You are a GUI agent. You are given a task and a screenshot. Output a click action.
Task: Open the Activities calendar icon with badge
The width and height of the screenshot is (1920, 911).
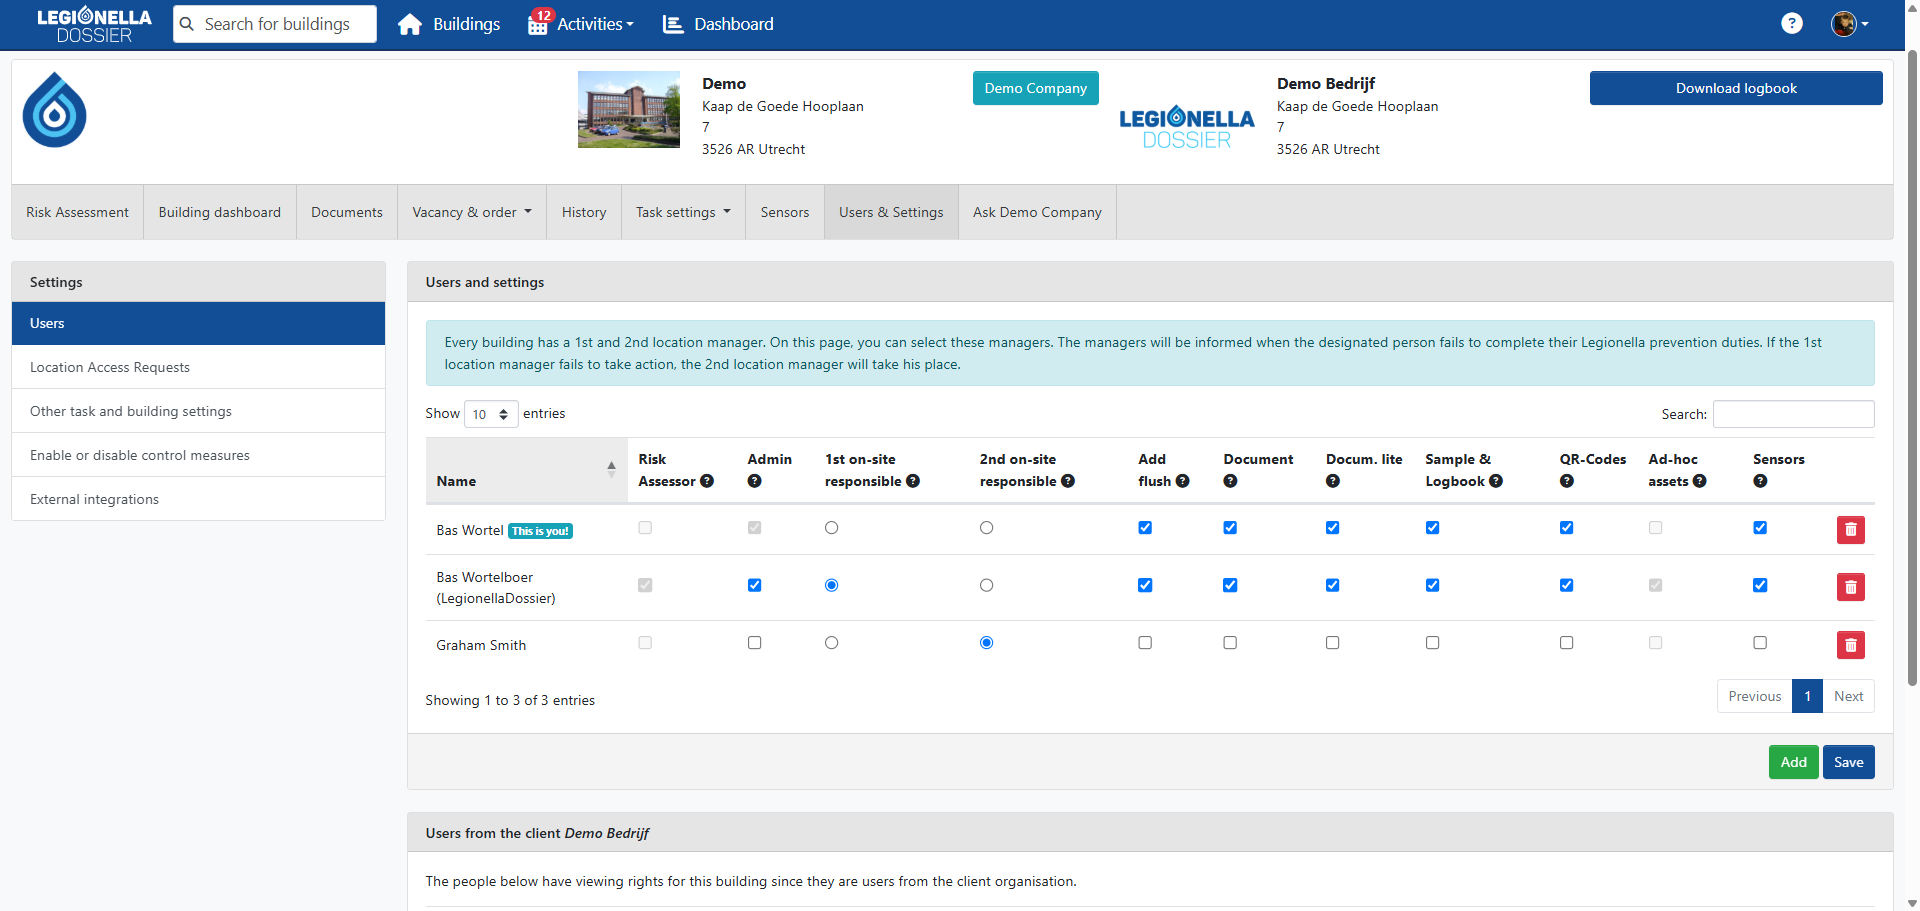pyautogui.click(x=538, y=24)
